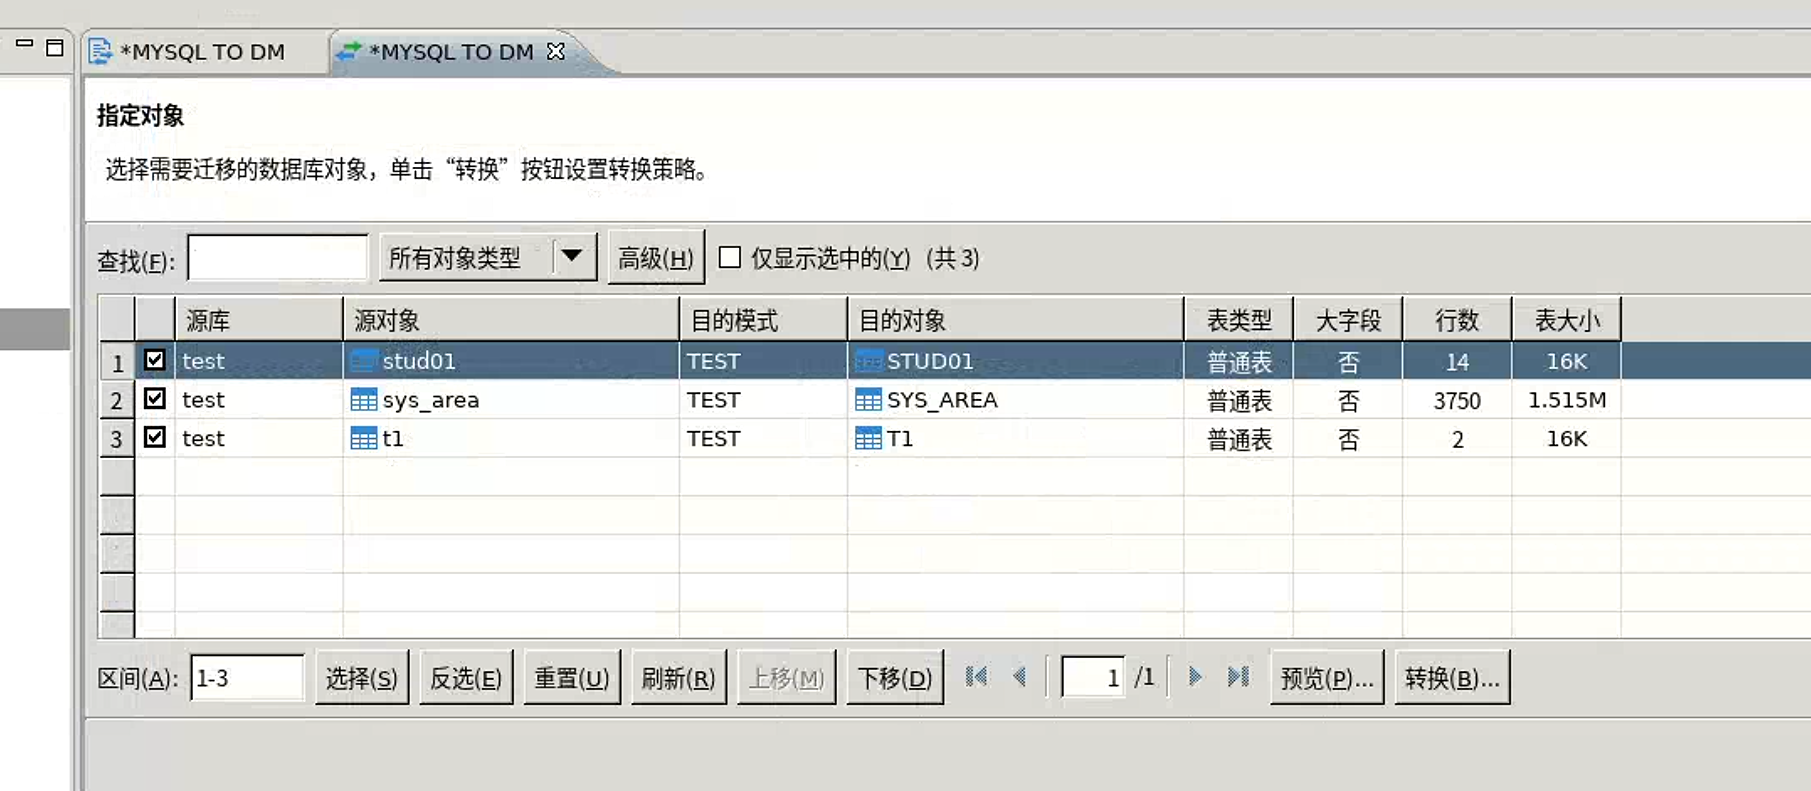Go to last page of results

[x=1239, y=677]
